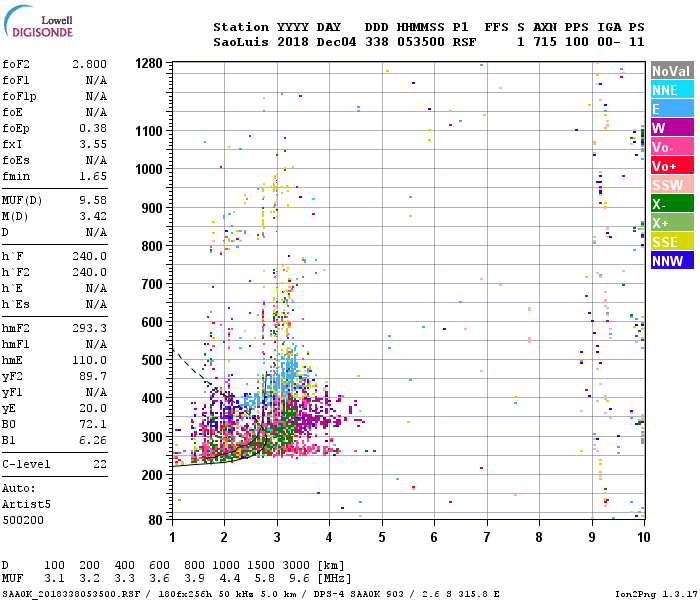Click the 80 km y-axis label
Screen dimensions: 700x600
point(155,520)
